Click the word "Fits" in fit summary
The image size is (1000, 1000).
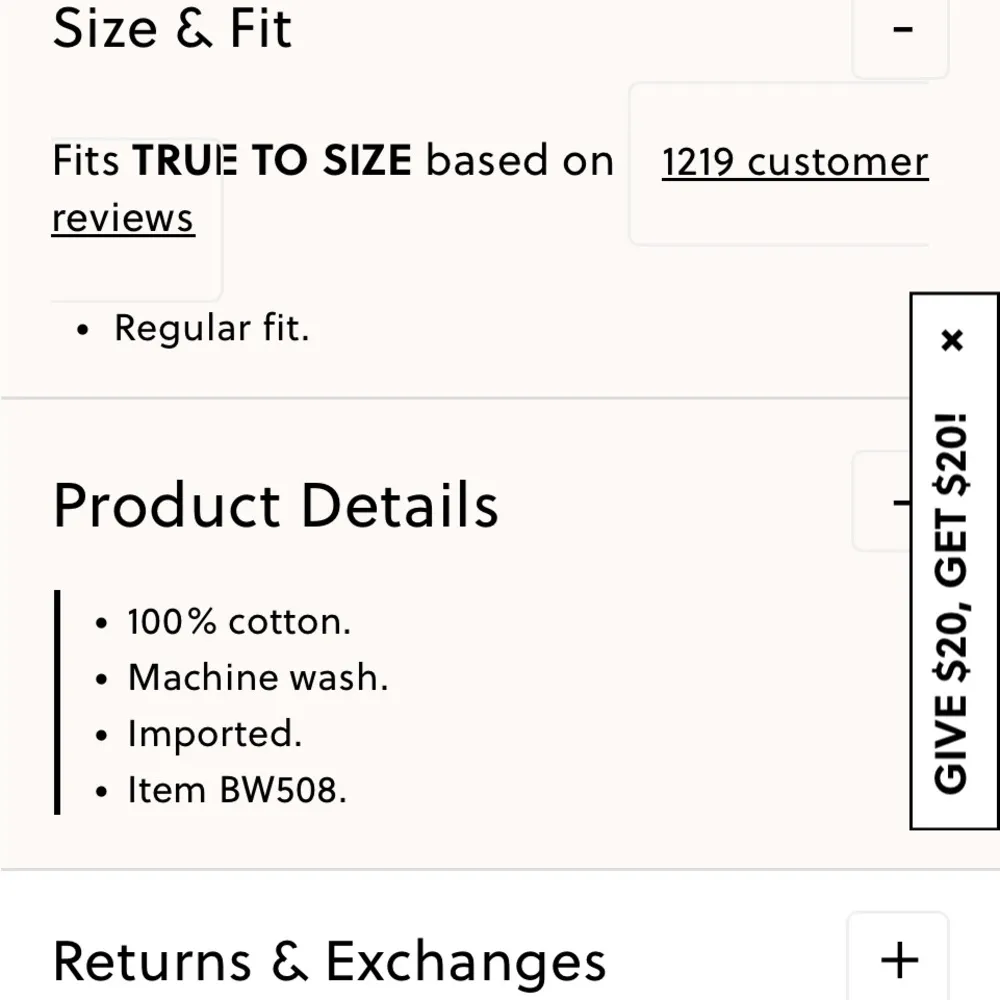pos(86,161)
